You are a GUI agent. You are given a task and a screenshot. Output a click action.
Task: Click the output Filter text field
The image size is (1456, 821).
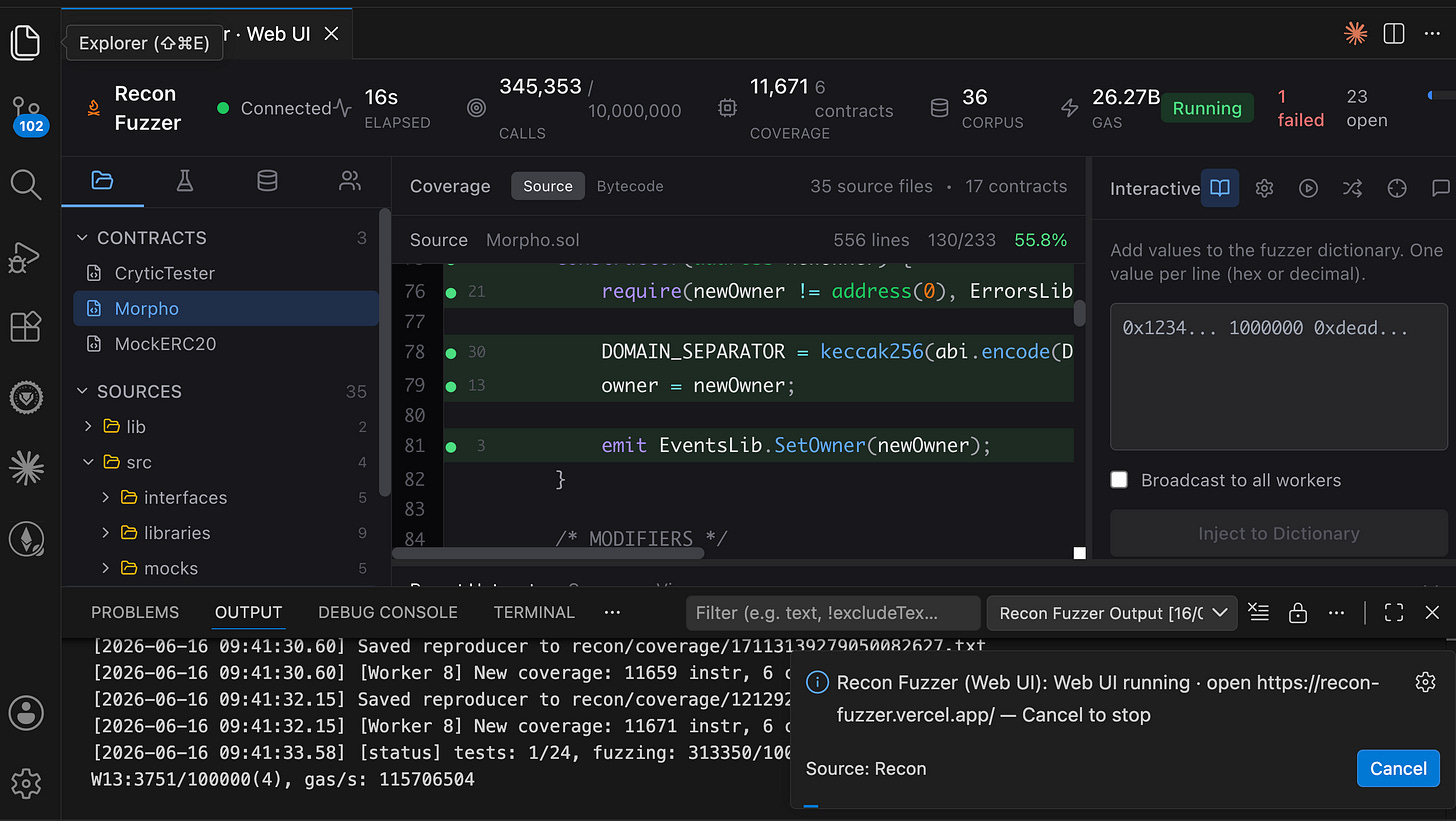pos(833,613)
